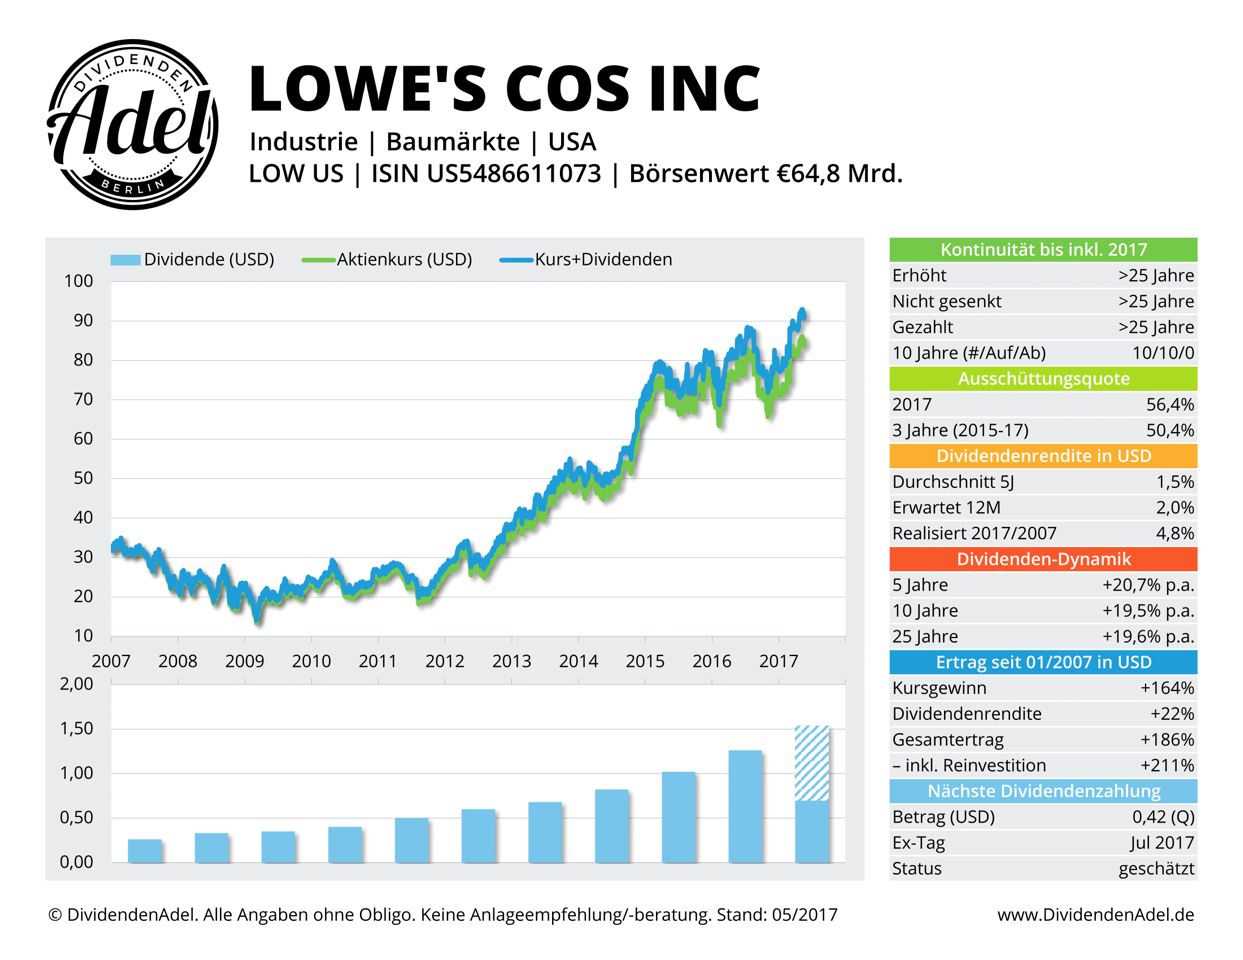Click the "Erhöht >25 Jahre" row
Viewport: 1243px width, 960px height.
(1043, 275)
